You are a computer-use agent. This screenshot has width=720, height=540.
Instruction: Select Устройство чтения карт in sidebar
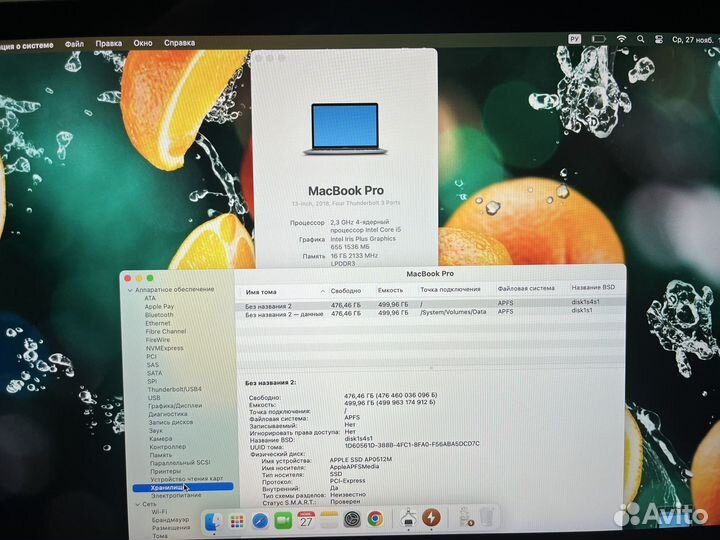tap(187, 479)
